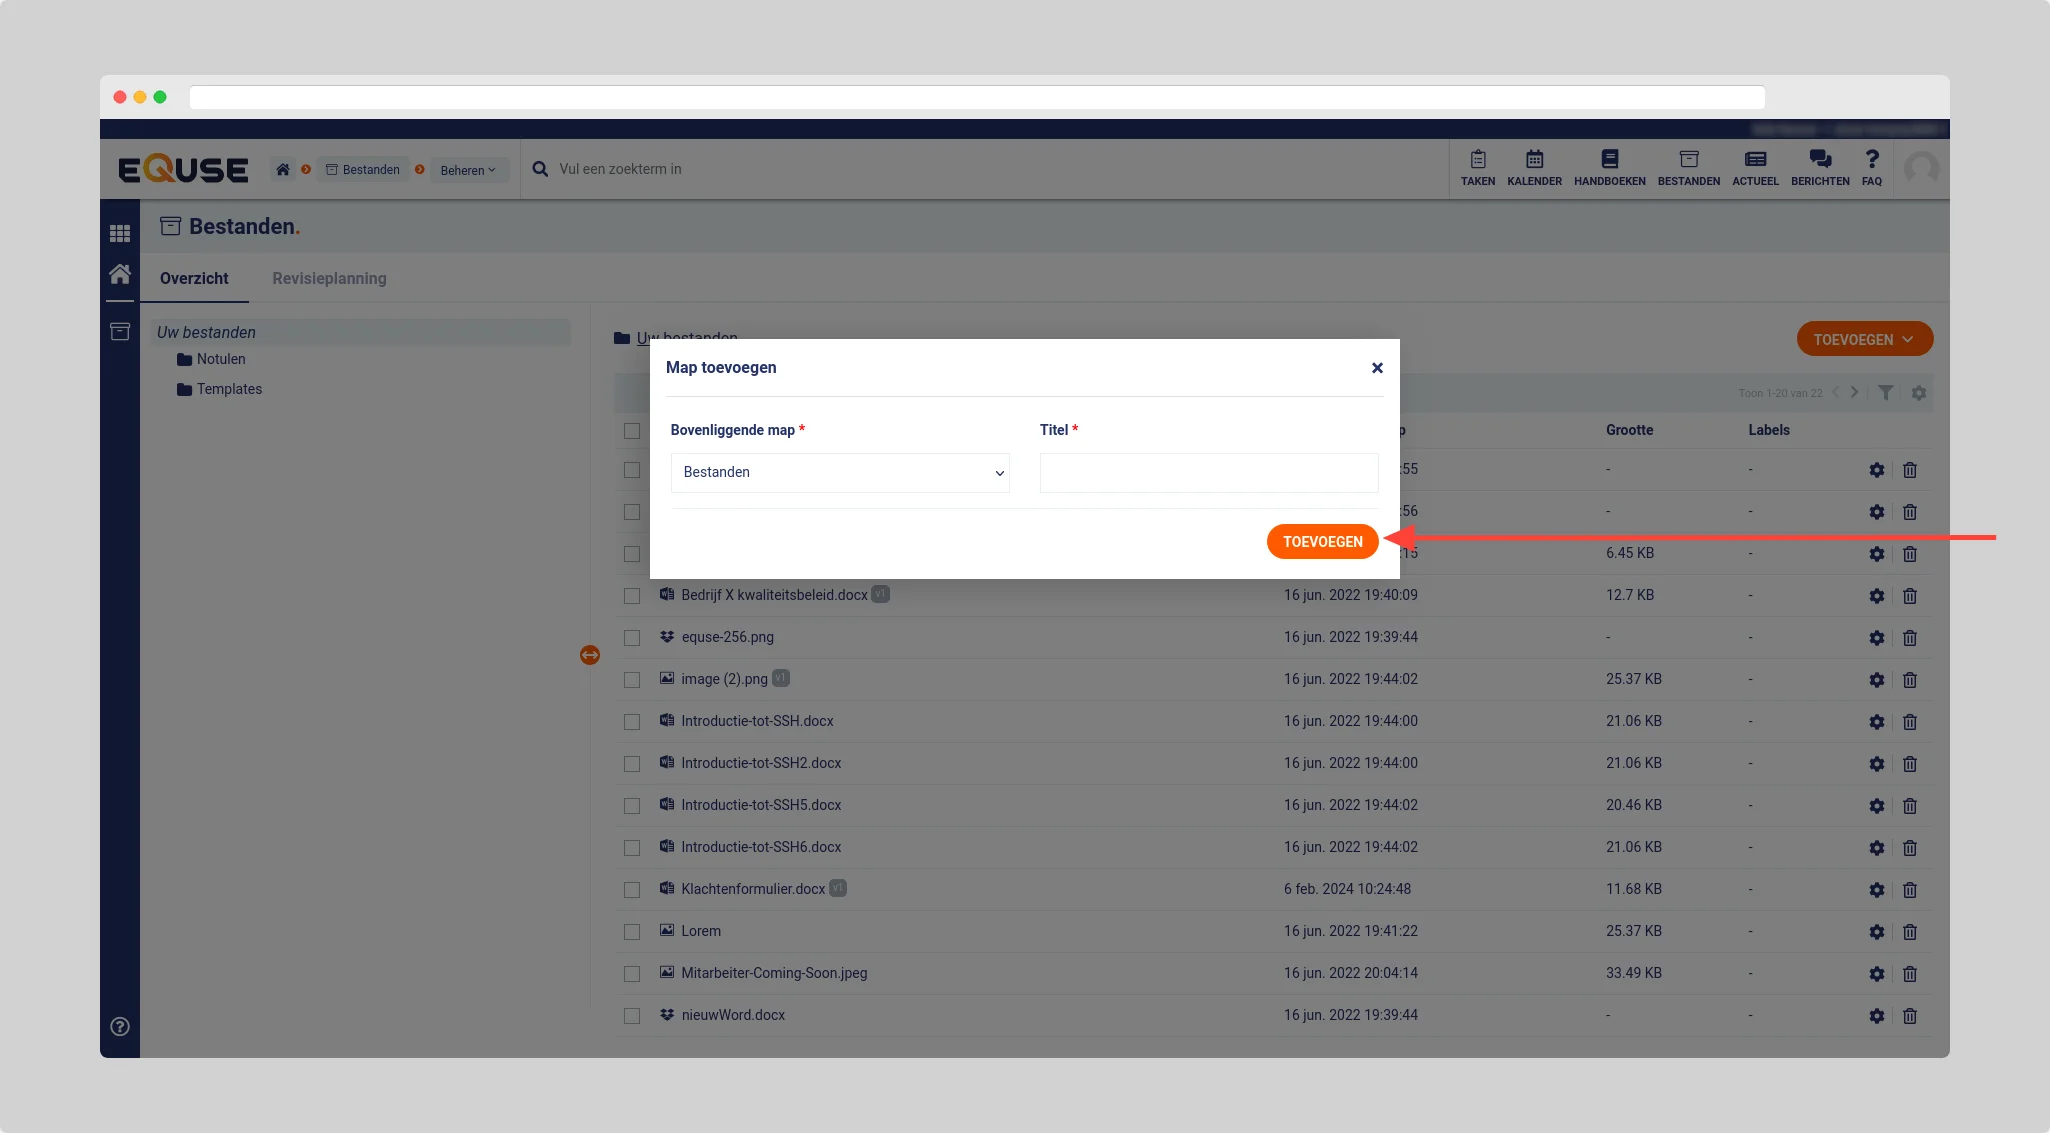Click Toevoegen button in the dialog
The height and width of the screenshot is (1133, 2050).
[1322, 542]
